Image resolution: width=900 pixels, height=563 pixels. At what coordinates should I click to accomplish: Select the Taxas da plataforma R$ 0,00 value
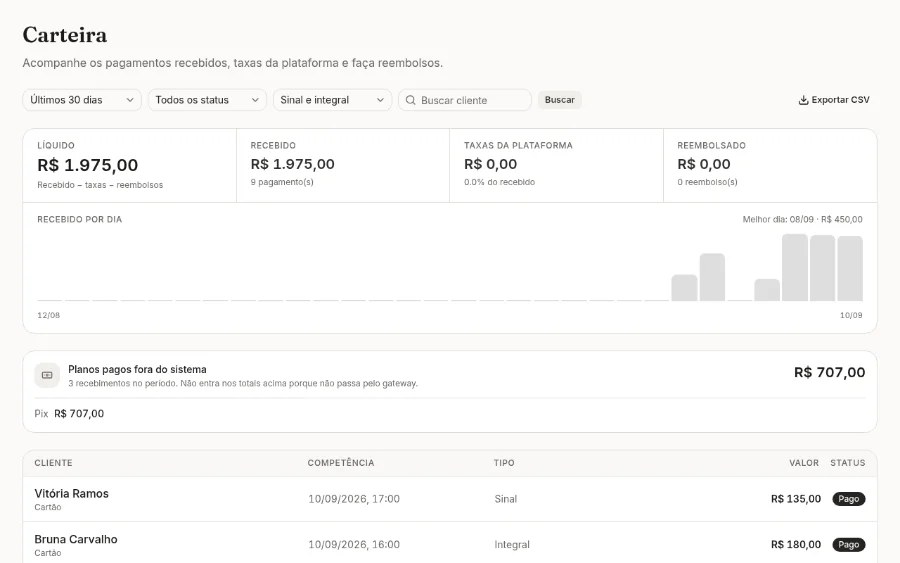490,164
